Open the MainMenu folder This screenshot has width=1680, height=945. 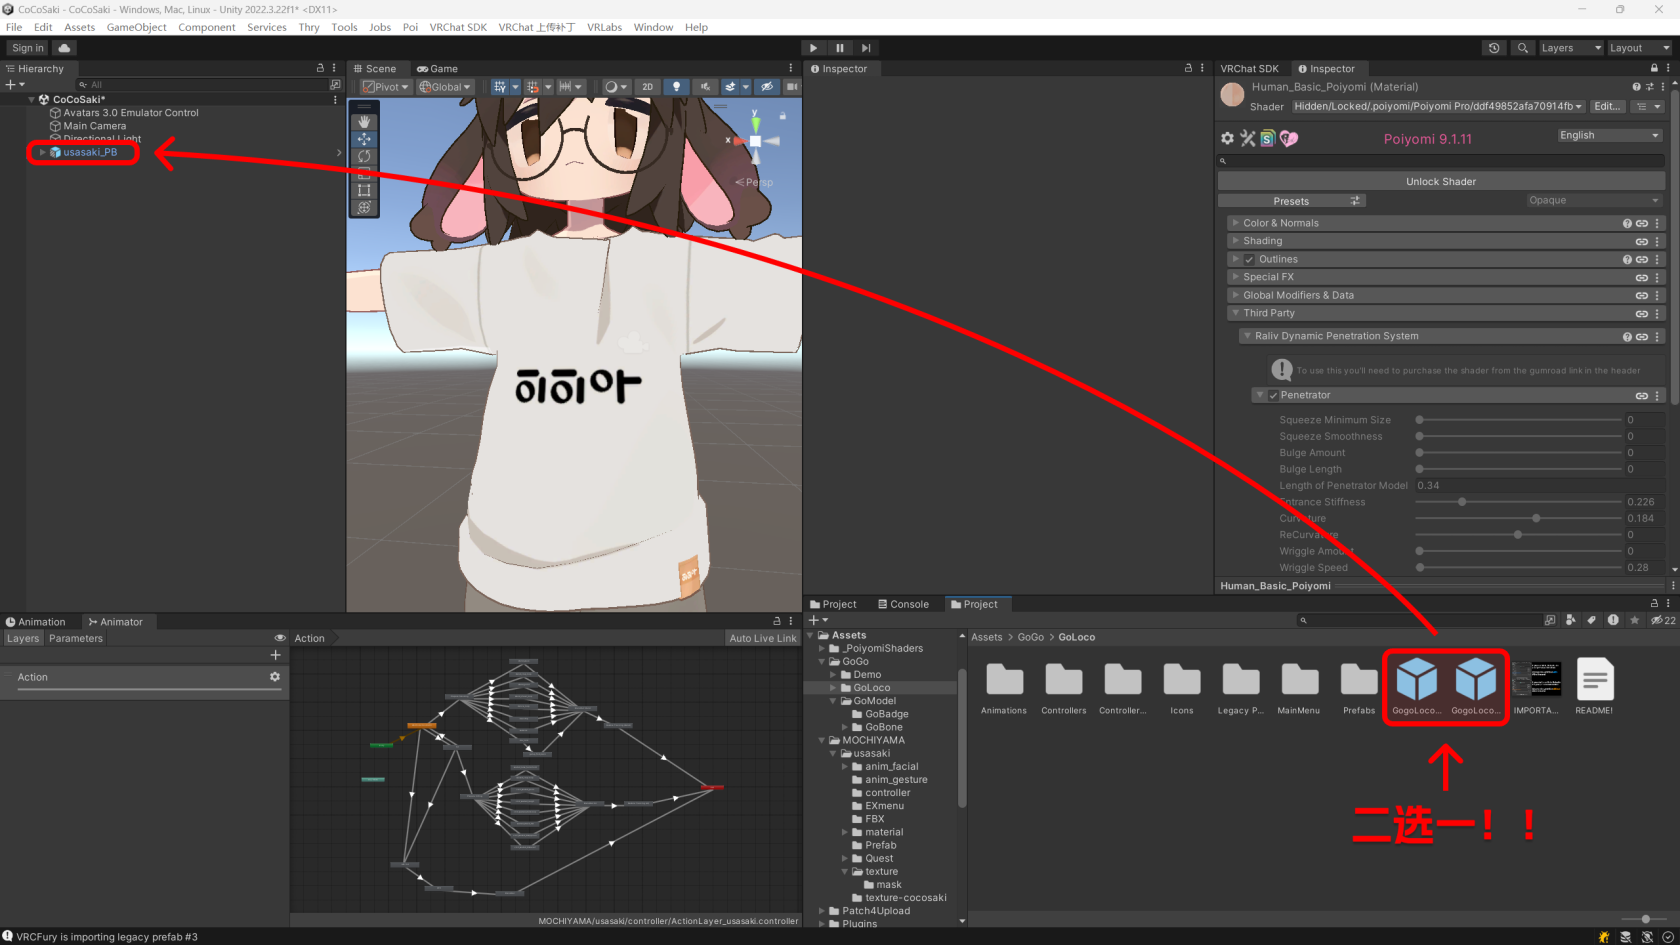[1299, 686]
